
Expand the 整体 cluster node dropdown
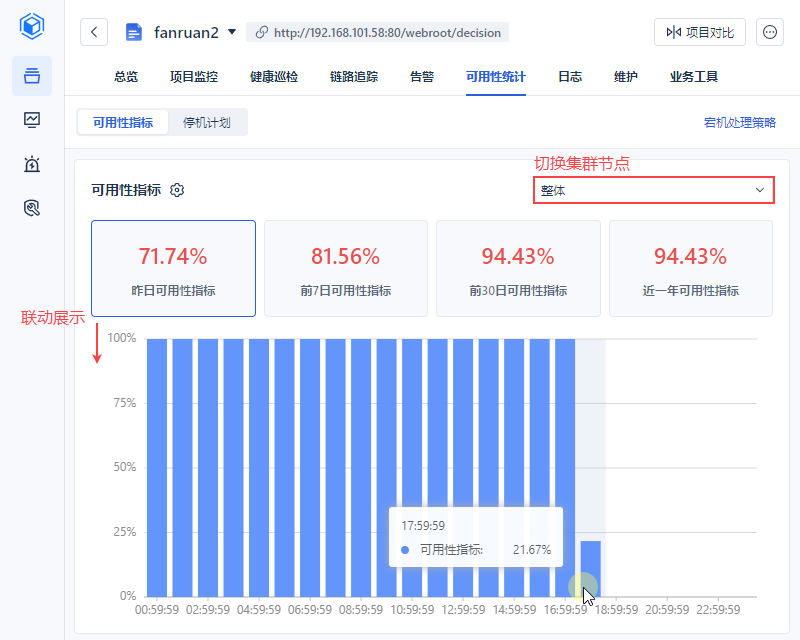654,190
